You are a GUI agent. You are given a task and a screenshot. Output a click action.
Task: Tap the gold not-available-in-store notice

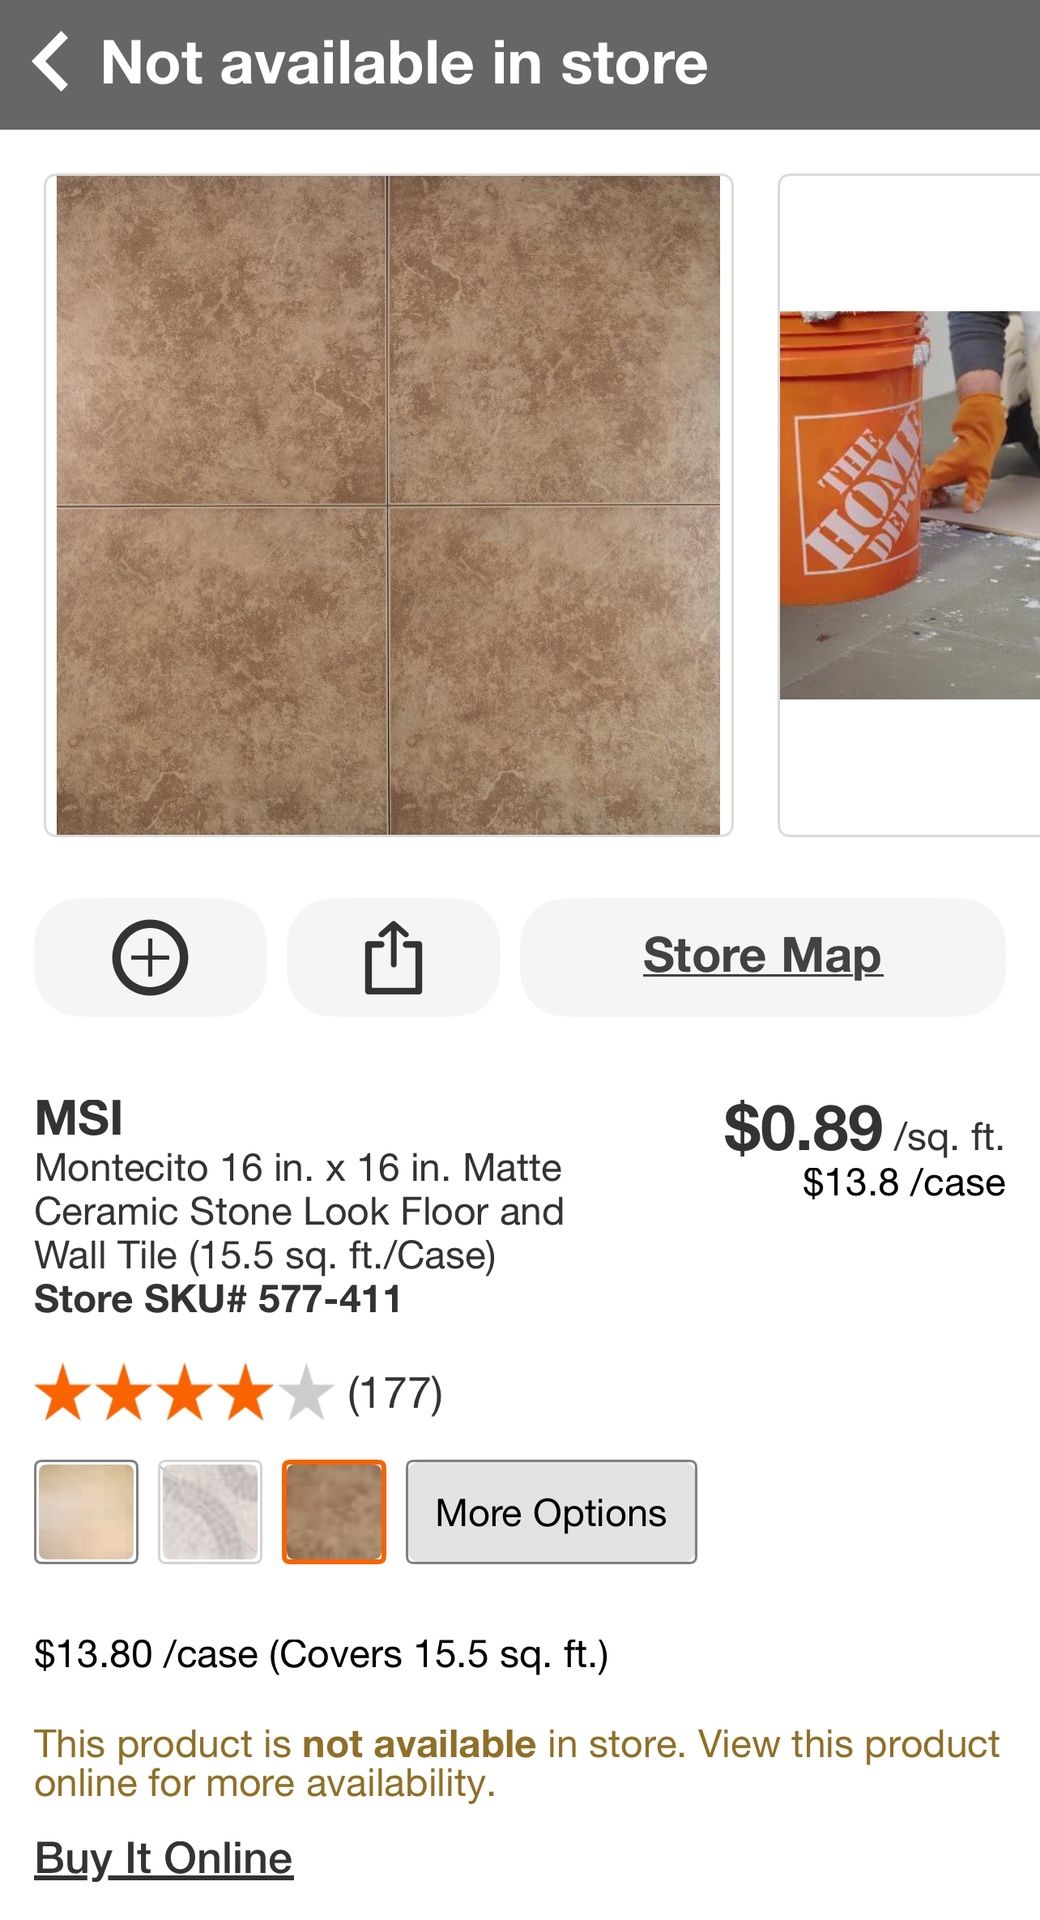(516, 1763)
